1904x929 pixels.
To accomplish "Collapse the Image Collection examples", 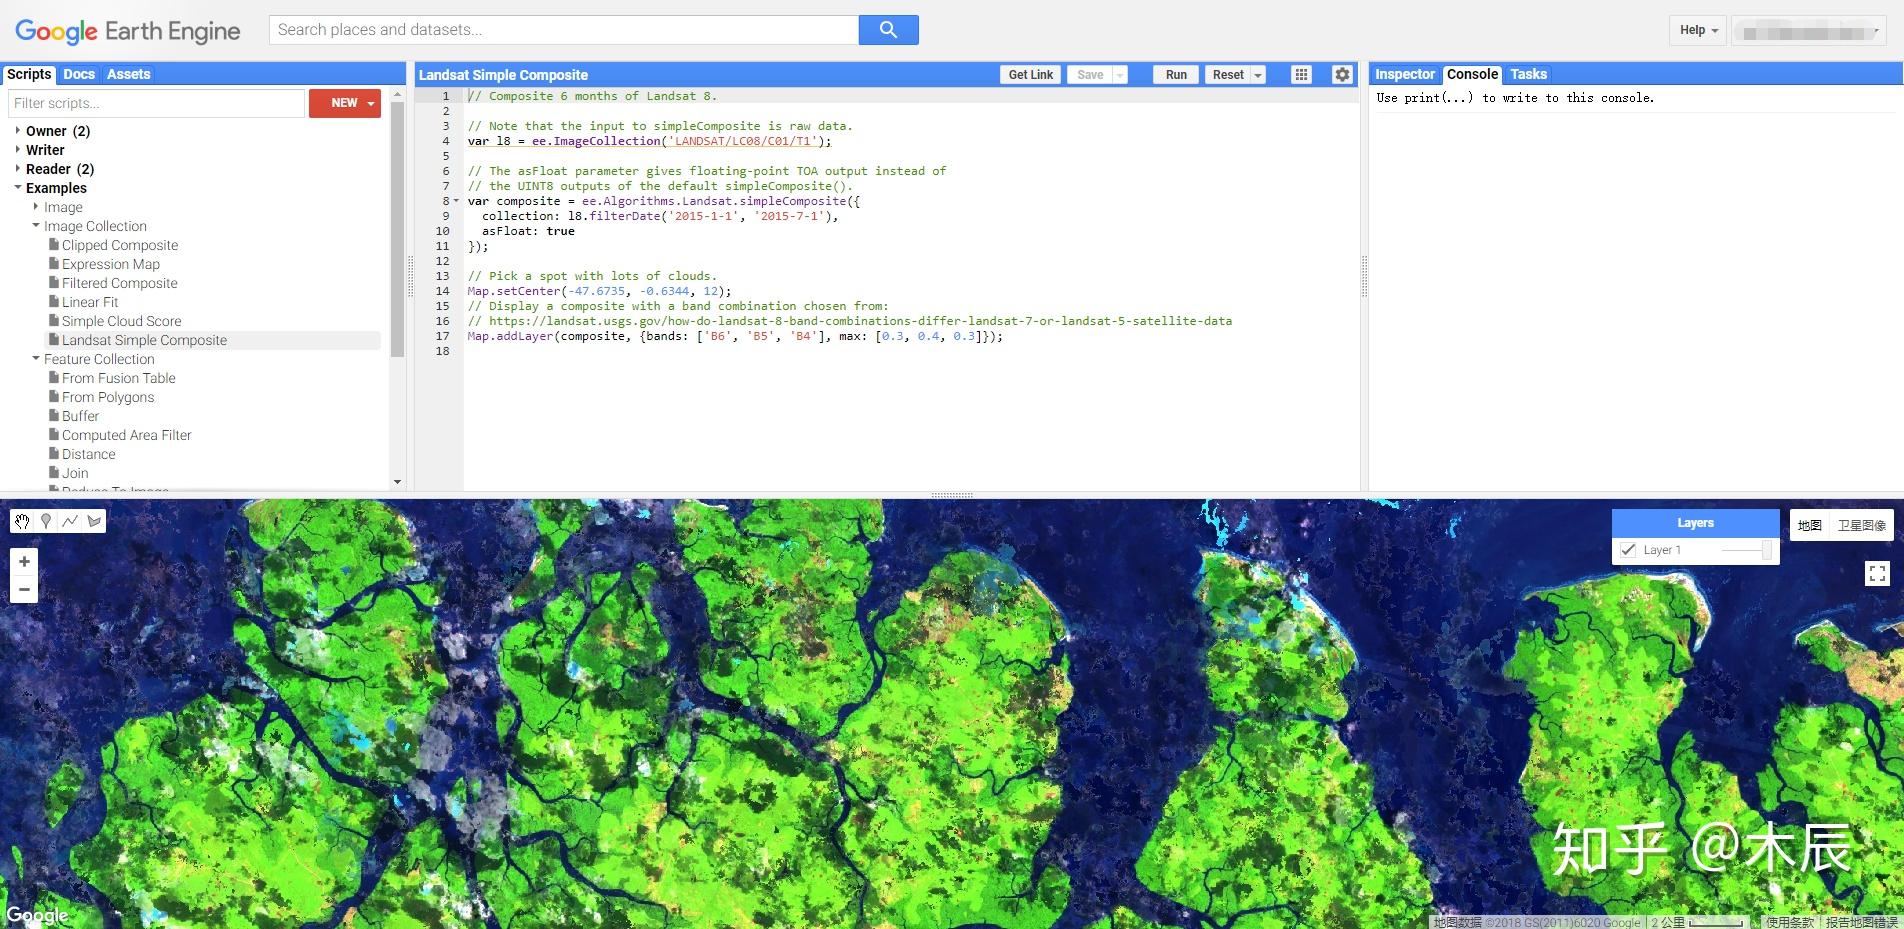I will tap(36, 225).
